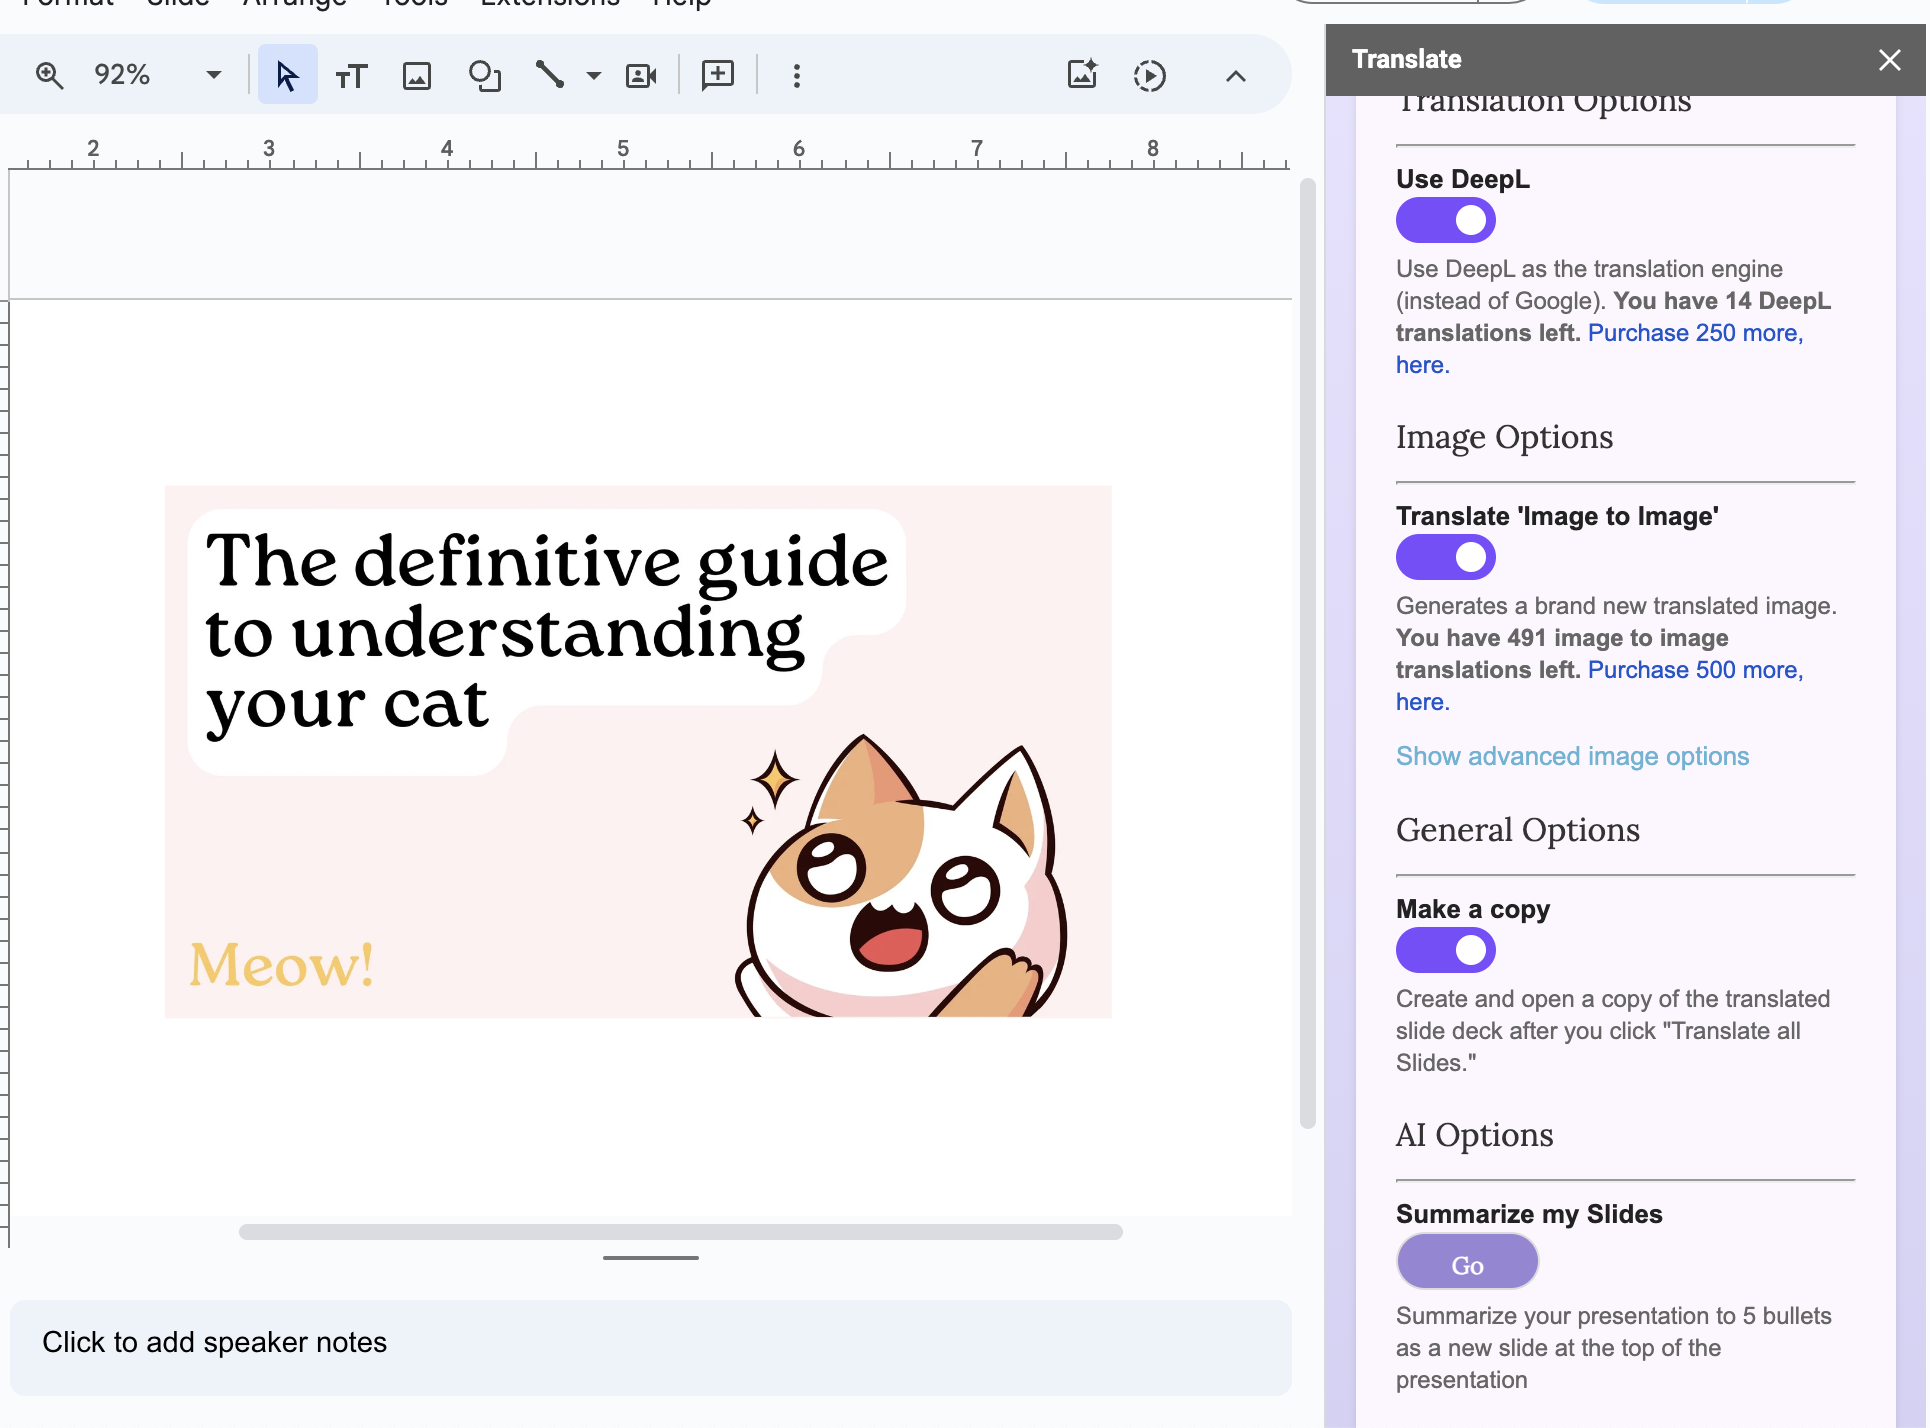The width and height of the screenshot is (1930, 1428).
Task: Click the zoom magnifier icon
Action: click(49, 75)
